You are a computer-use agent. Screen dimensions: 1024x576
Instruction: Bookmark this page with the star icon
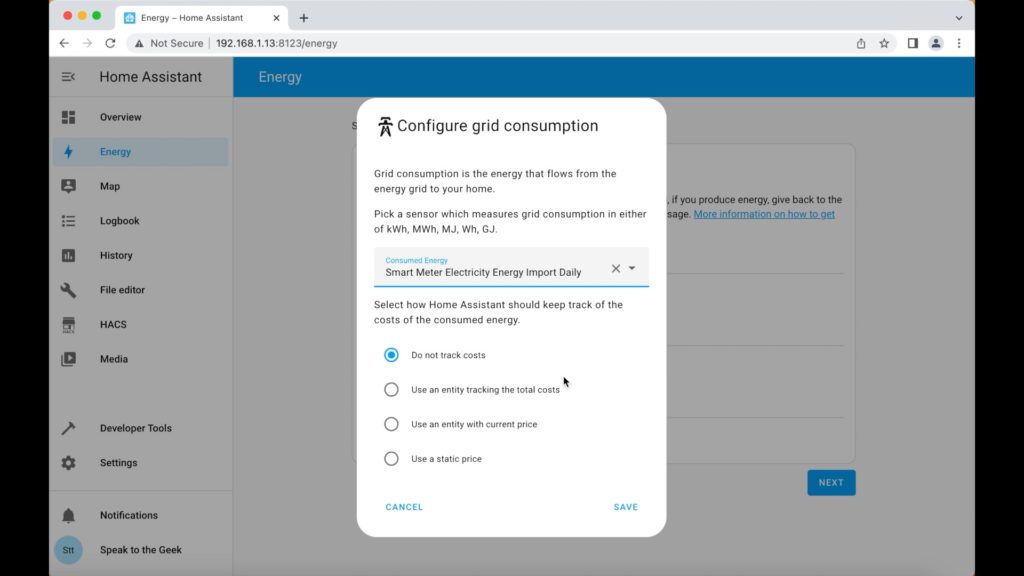(884, 43)
